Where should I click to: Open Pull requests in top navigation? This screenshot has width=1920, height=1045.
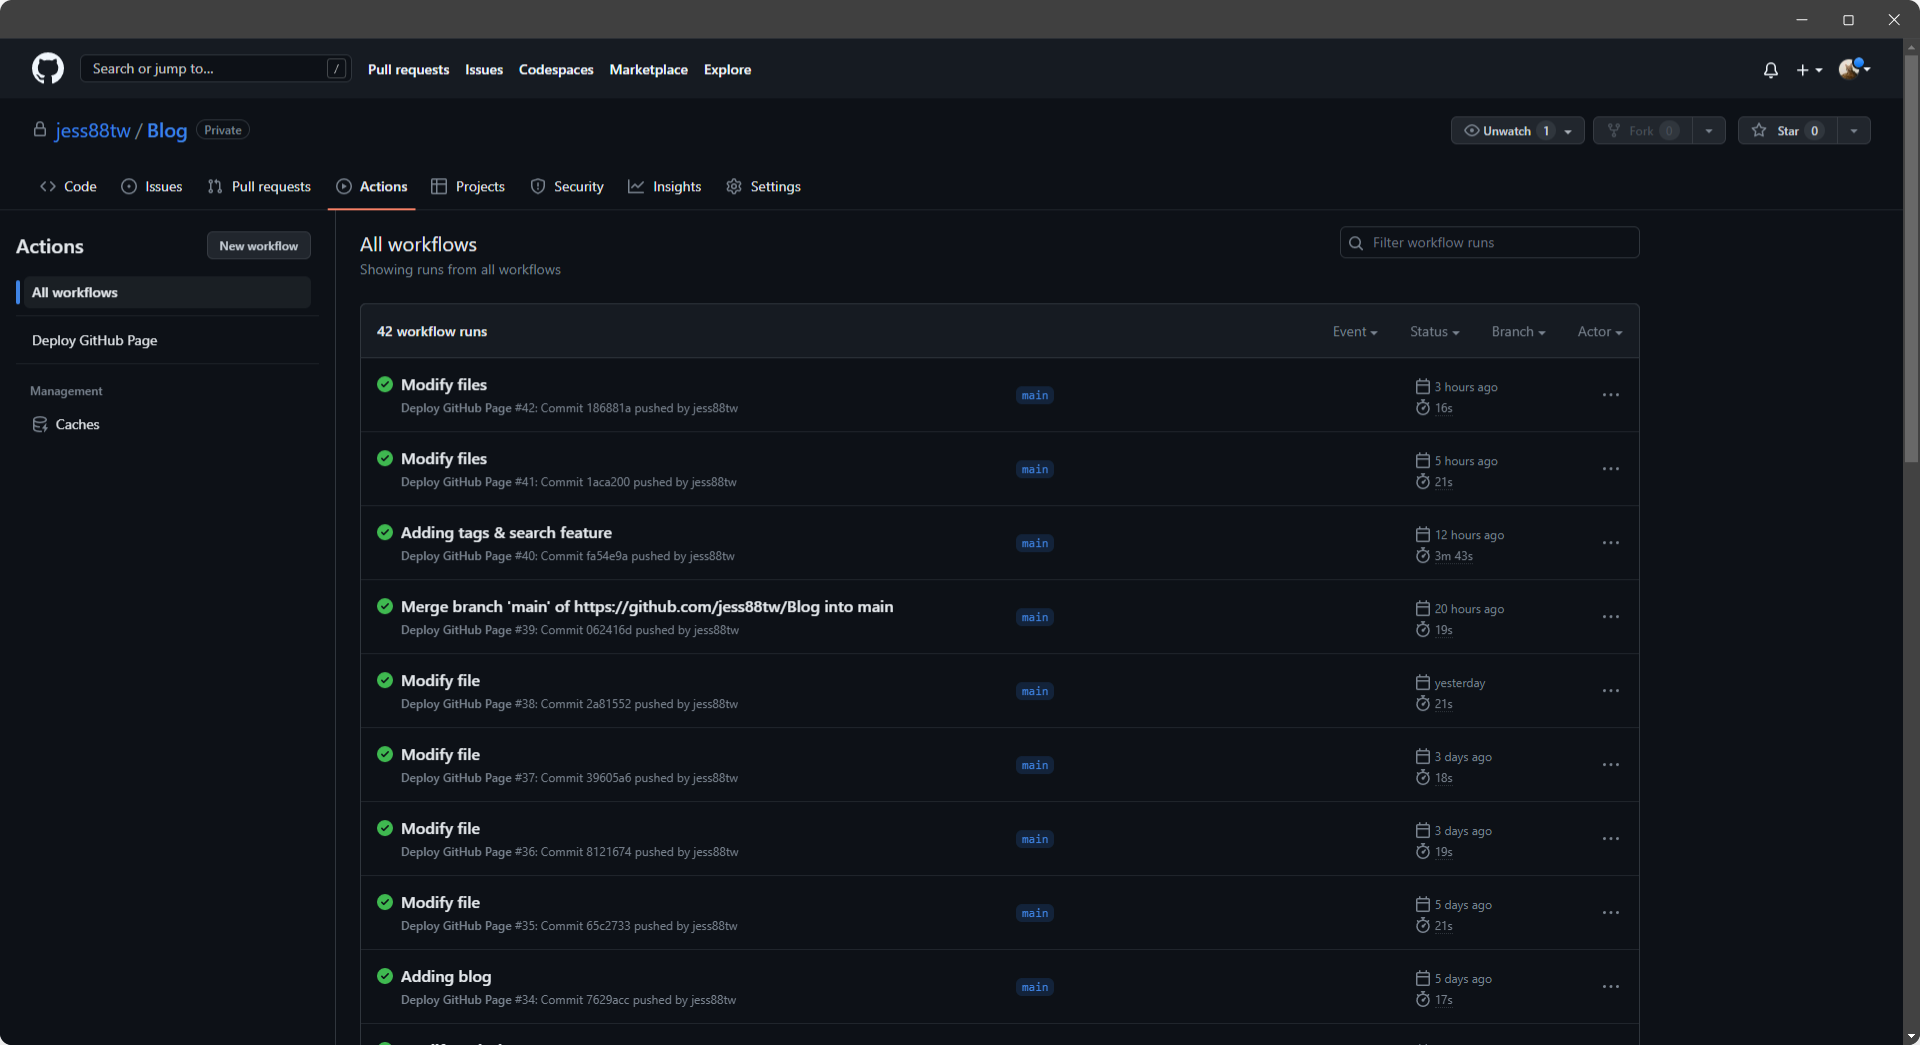point(408,70)
